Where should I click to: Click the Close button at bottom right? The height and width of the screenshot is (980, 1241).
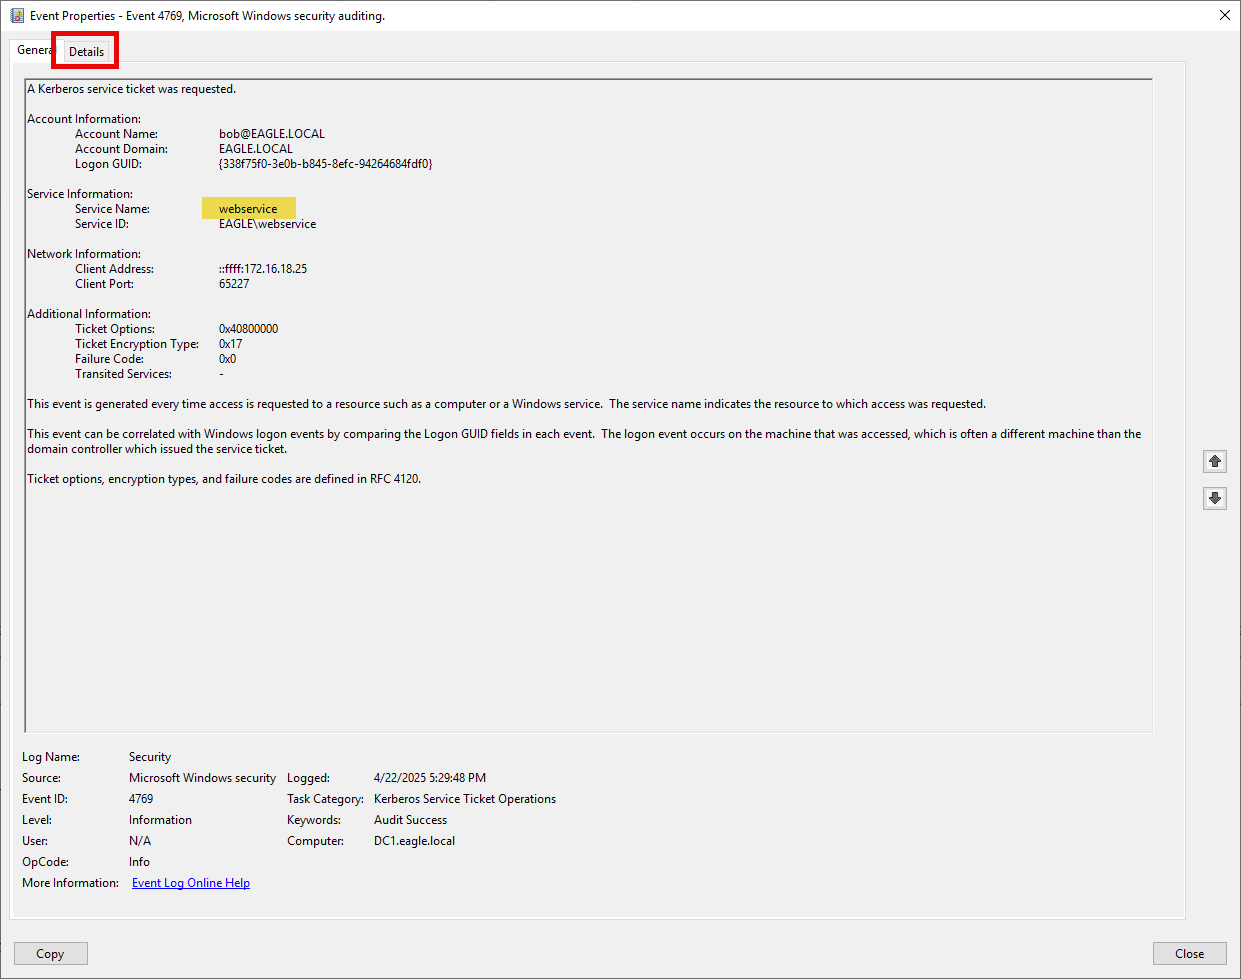pos(1189,953)
